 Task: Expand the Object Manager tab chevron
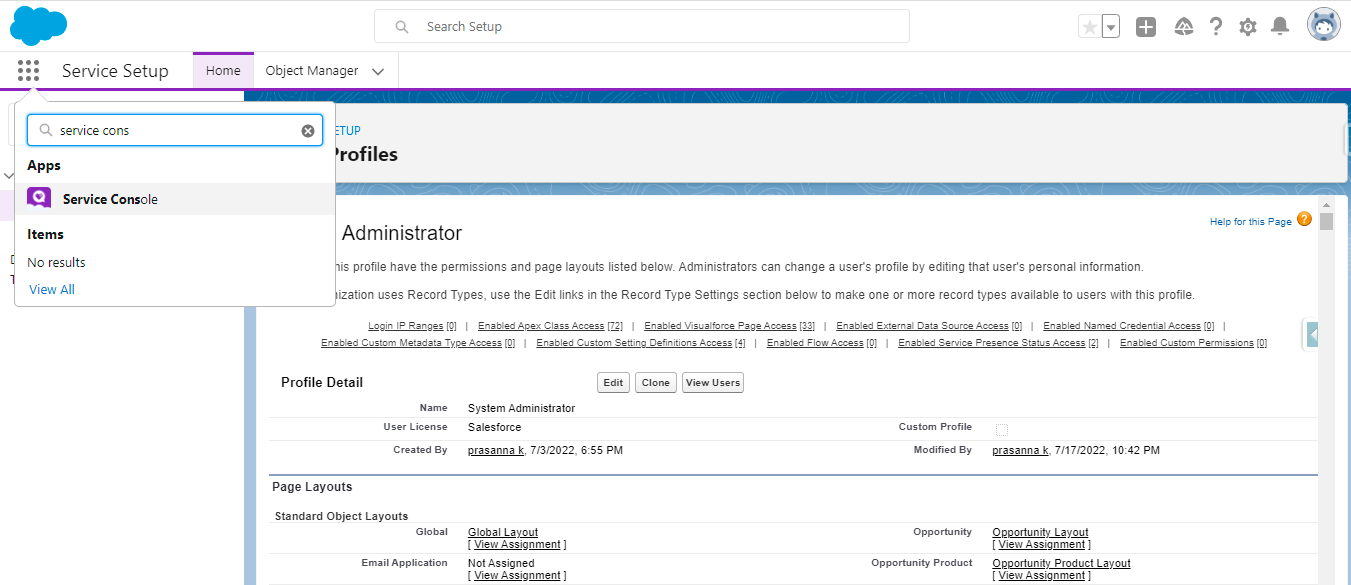378,71
